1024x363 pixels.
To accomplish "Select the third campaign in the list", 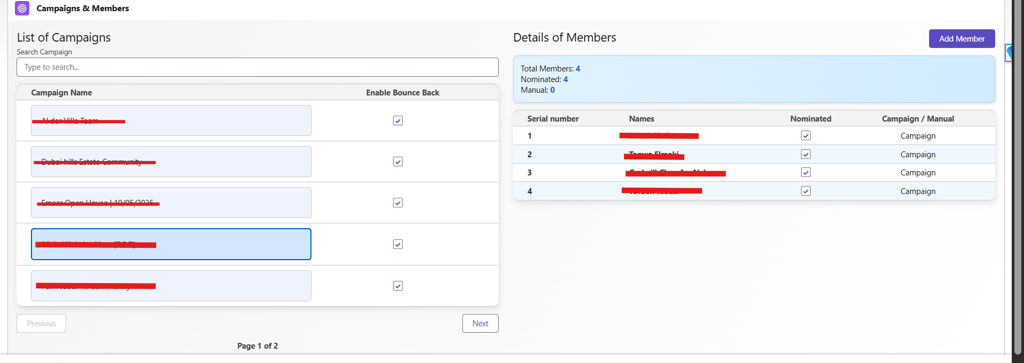I will click(x=171, y=203).
